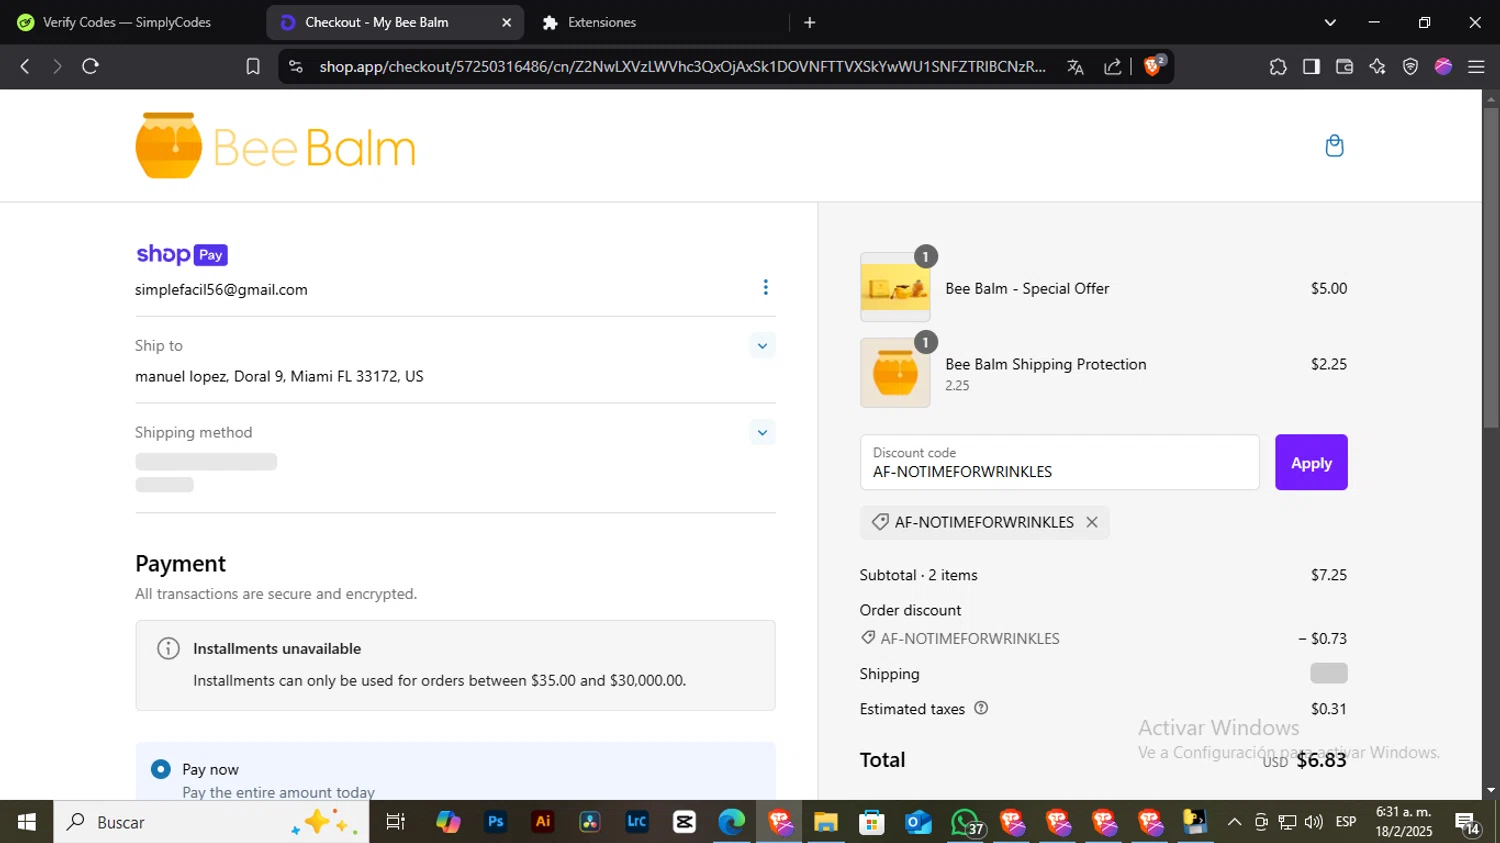Bookmark this page with the bookmark icon
The image size is (1500, 843).
pyautogui.click(x=253, y=66)
